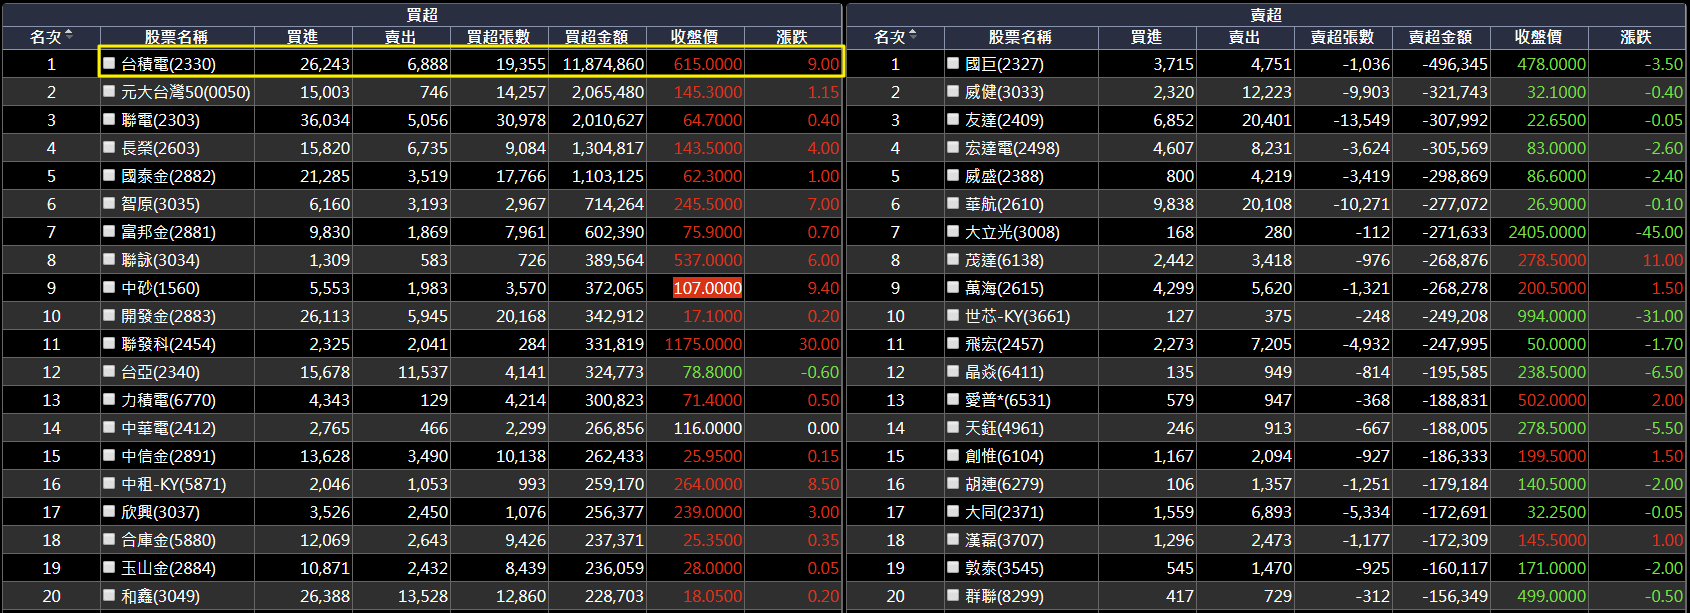1690x613 pixels.
Task: Check the box for 台積電(2330)
Action: click(x=109, y=63)
